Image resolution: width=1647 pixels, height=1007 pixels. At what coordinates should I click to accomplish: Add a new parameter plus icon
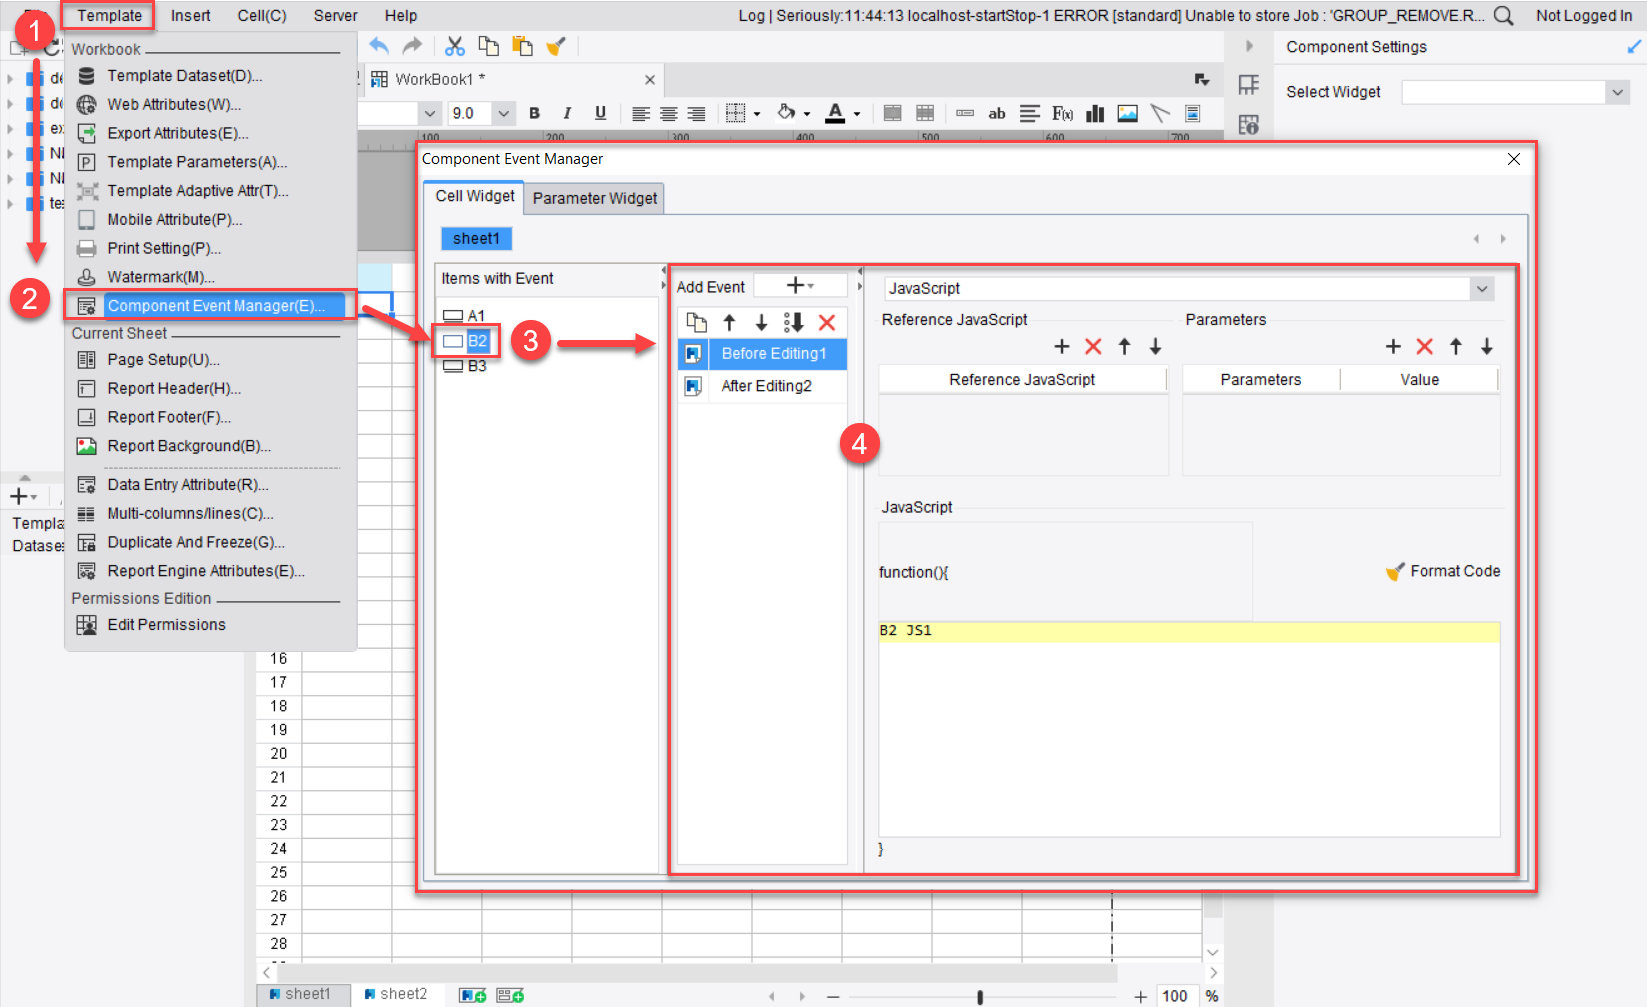1393,346
